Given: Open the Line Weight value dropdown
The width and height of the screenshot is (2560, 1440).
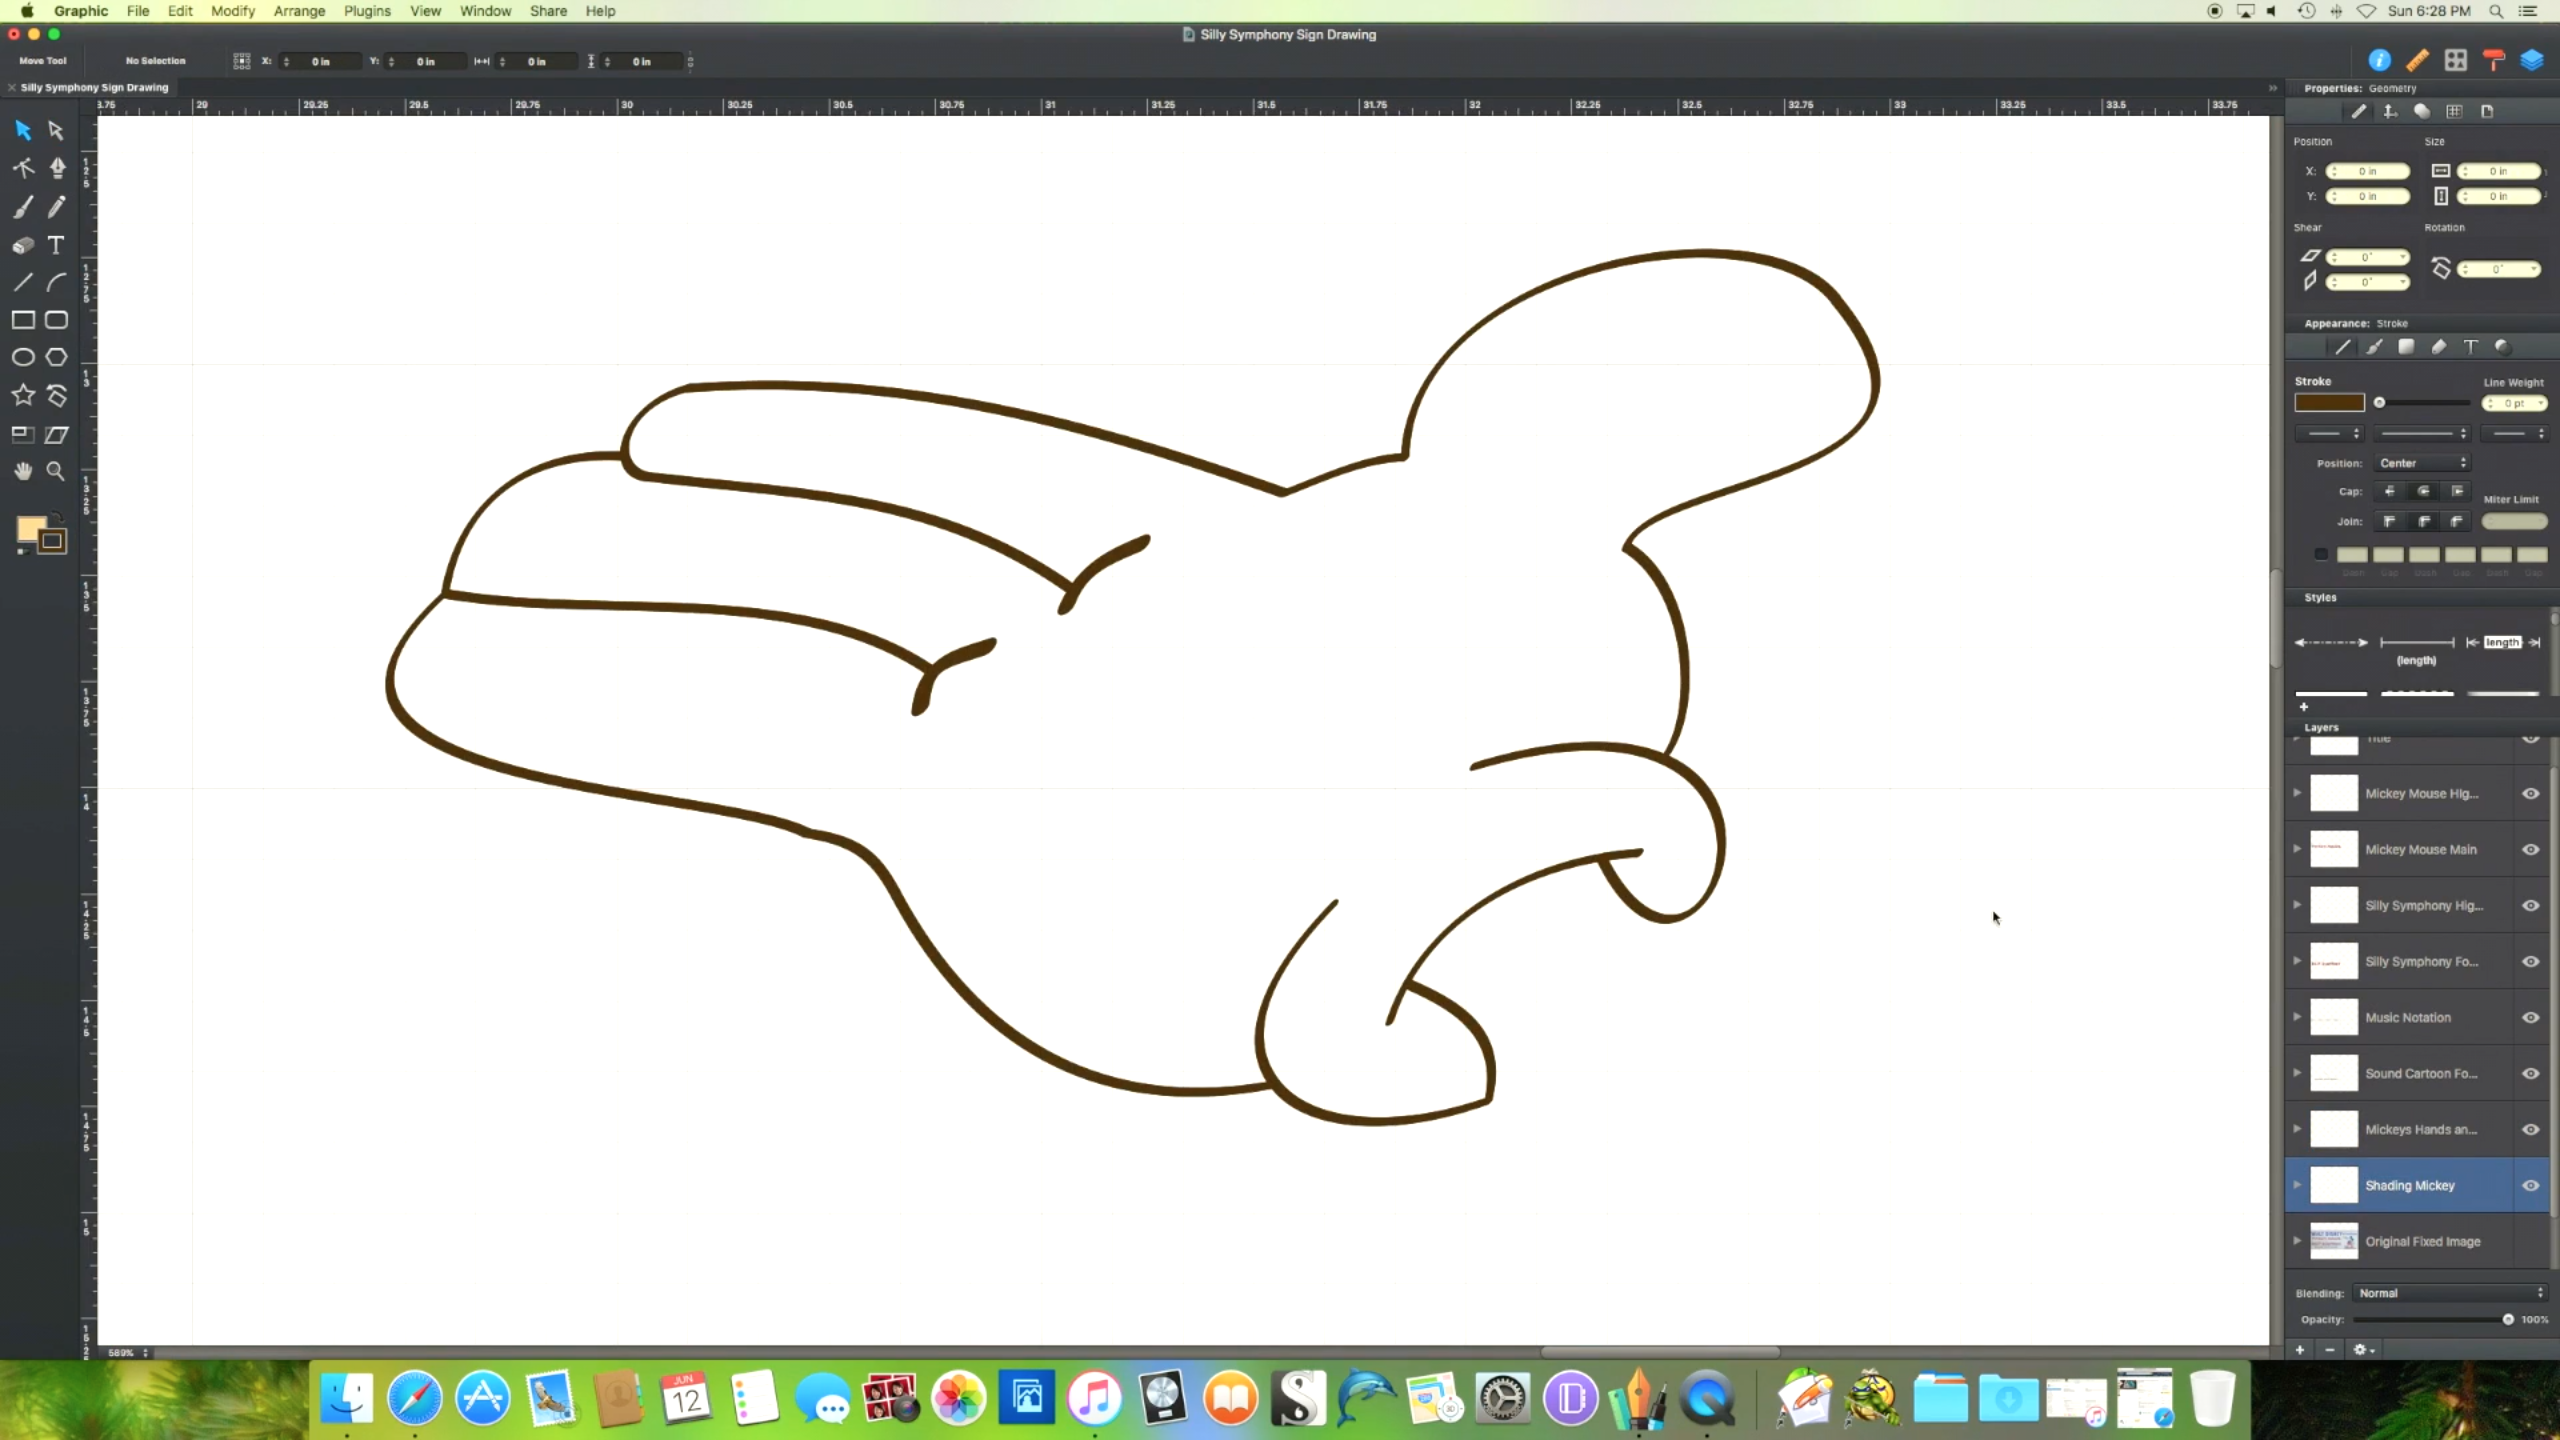Looking at the screenshot, I should point(2540,403).
